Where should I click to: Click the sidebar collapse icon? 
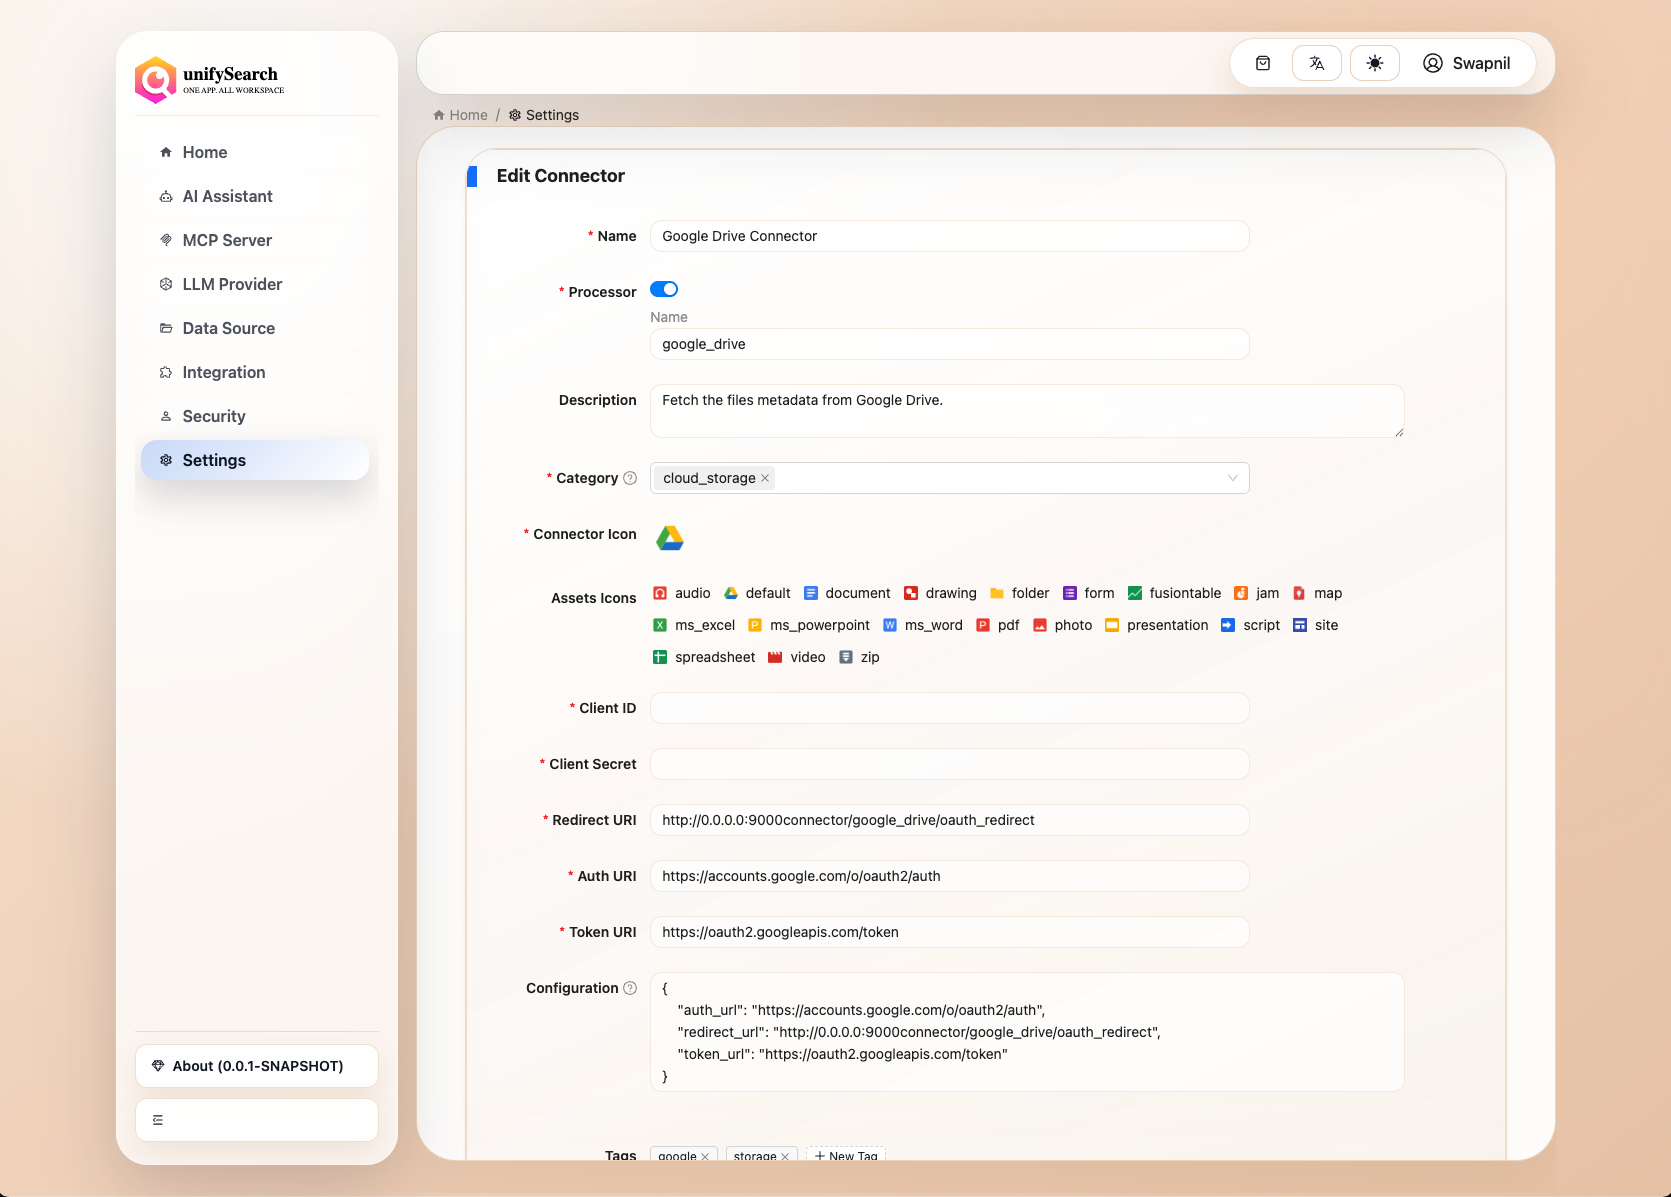pyautogui.click(x=158, y=1120)
